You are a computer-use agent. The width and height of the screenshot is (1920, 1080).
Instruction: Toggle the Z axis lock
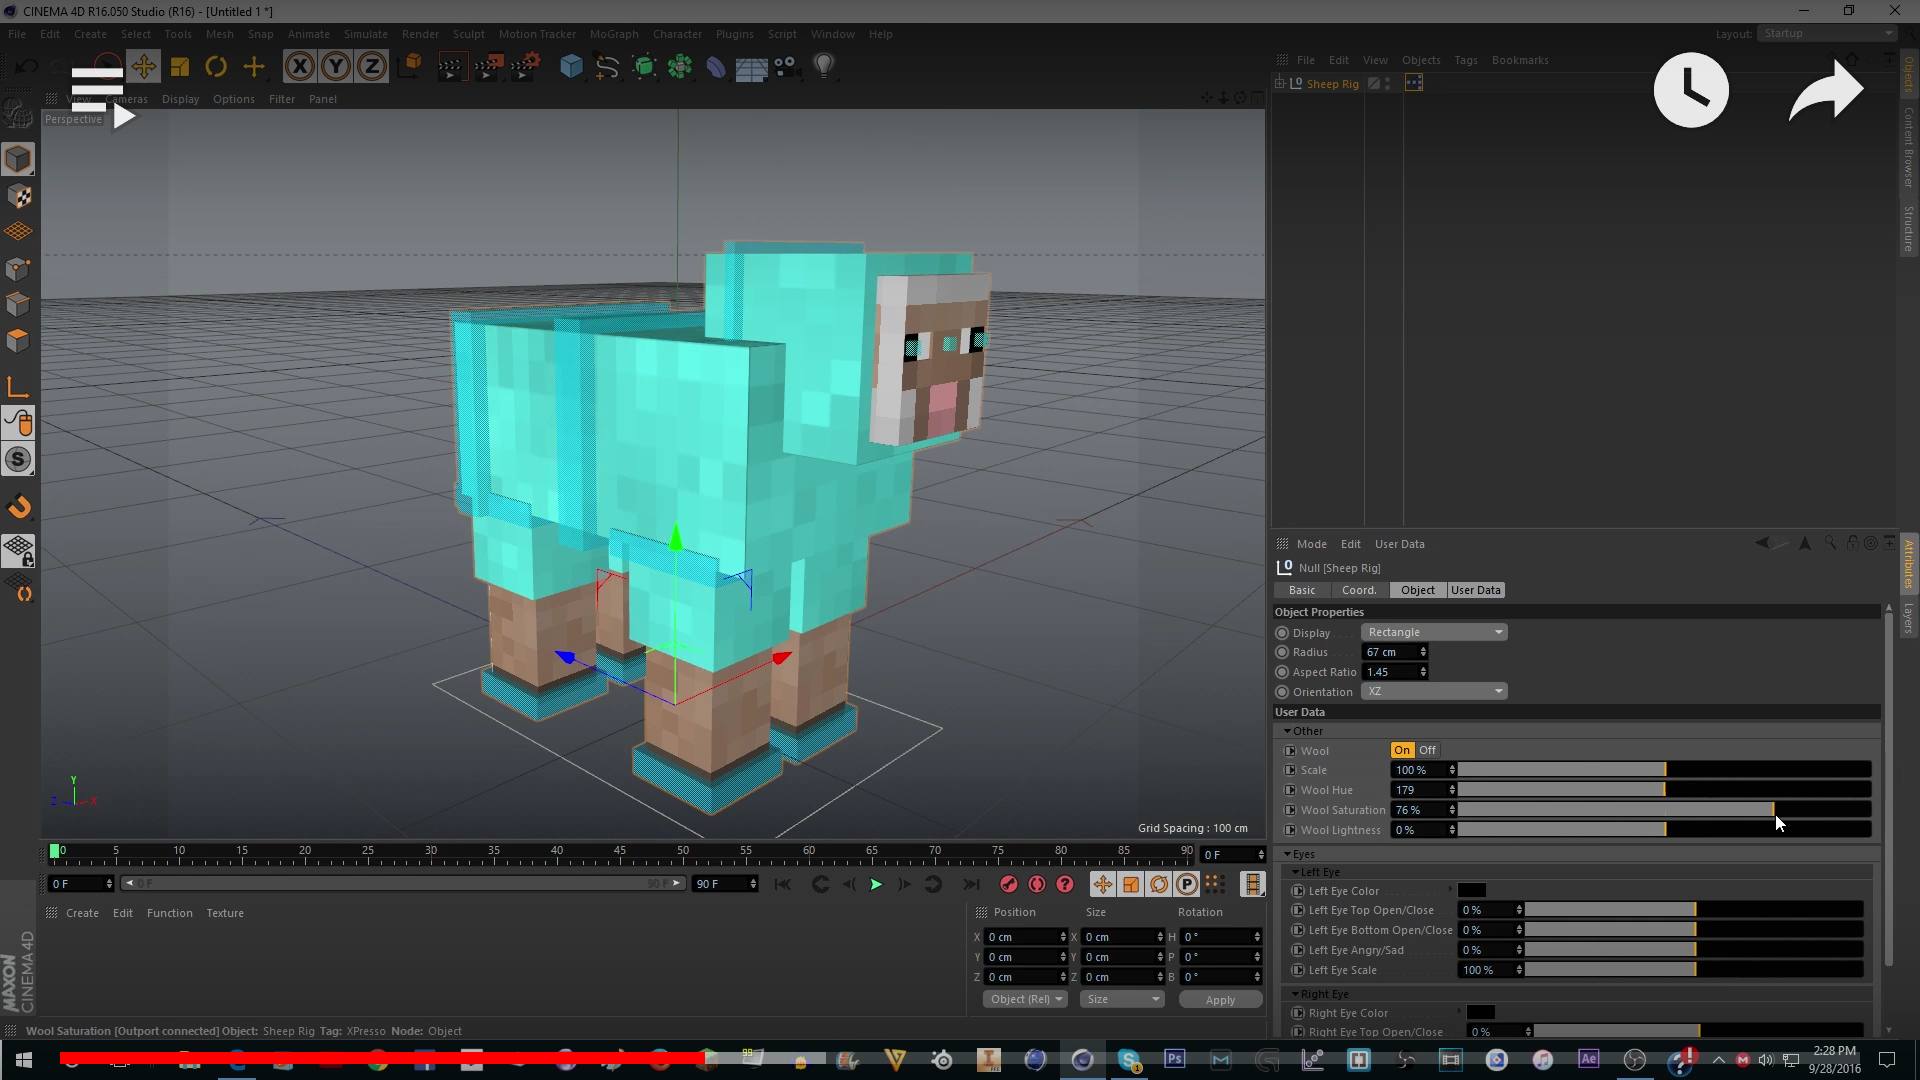coord(371,67)
